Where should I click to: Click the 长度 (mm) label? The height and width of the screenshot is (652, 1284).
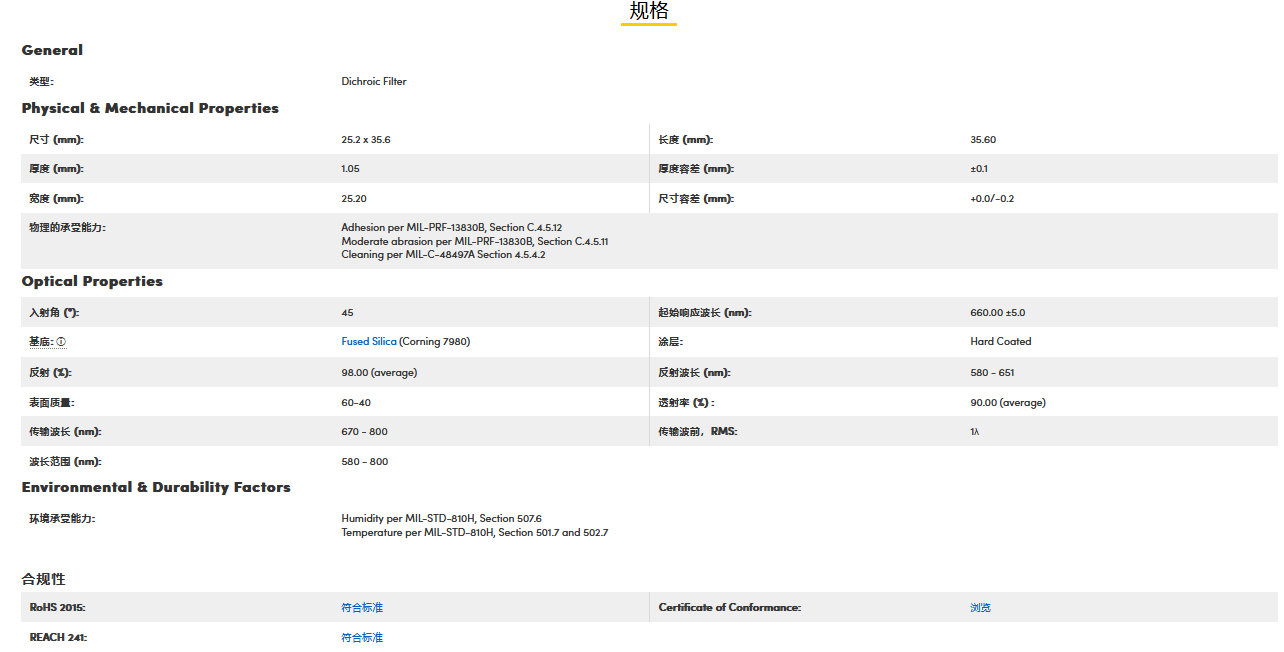tap(685, 140)
